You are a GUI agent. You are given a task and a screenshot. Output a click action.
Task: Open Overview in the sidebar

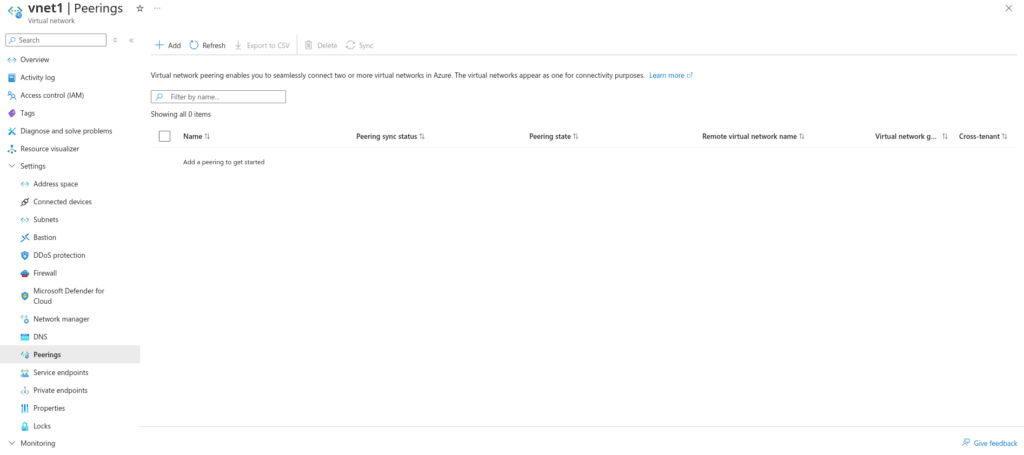[x=34, y=59]
